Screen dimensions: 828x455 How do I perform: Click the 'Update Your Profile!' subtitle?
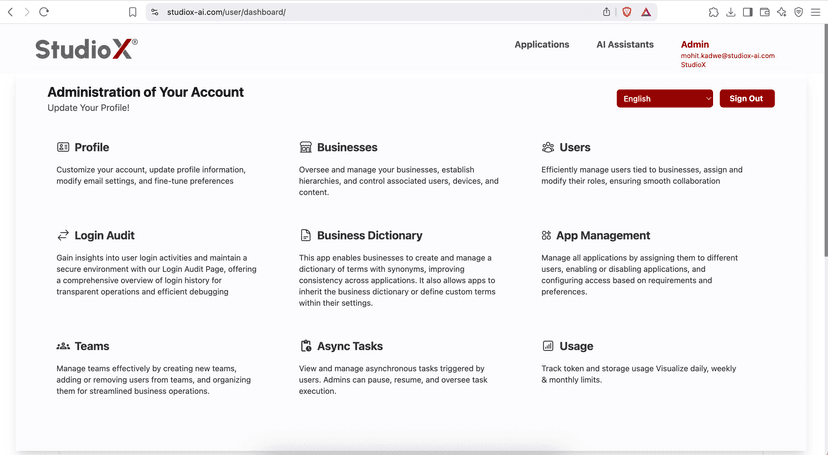[x=88, y=108]
